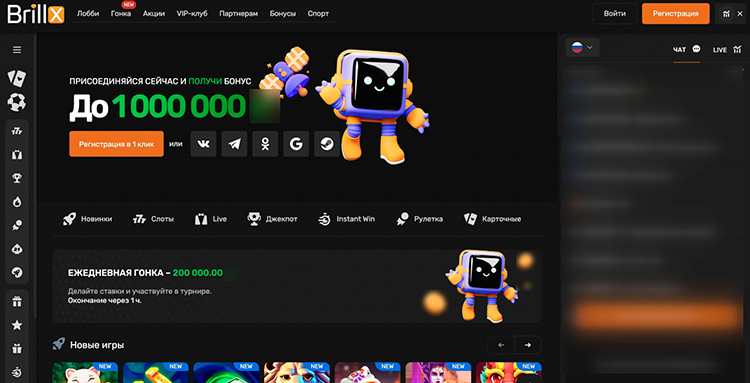Open the Ежедневная гонка tournament banner
Screen dimensions: 750x383
(x=297, y=286)
